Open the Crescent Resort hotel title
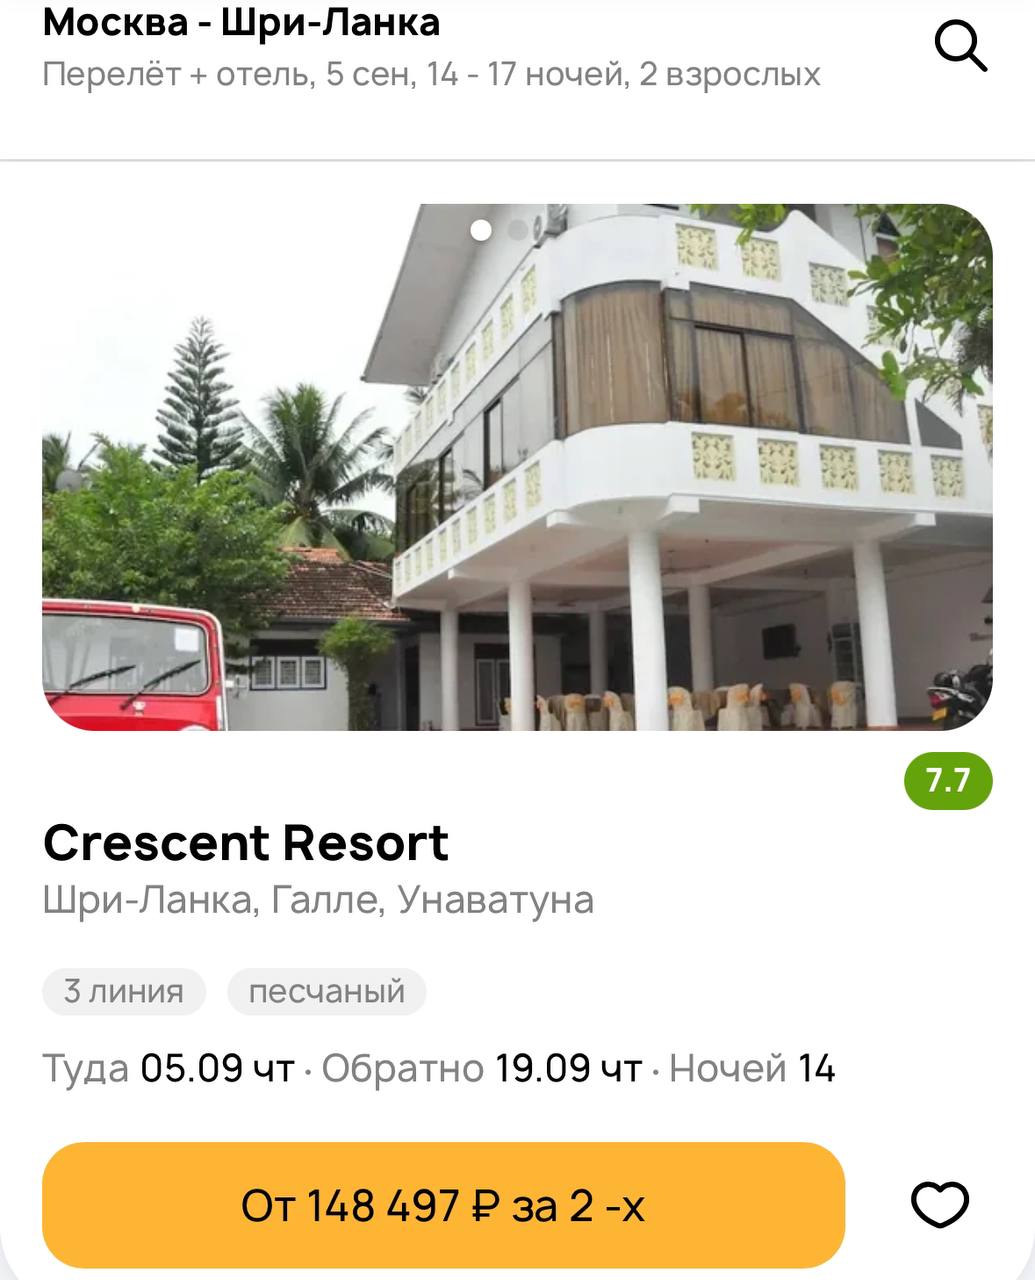The height and width of the screenshot is (1280, 1035). (245, 842)
